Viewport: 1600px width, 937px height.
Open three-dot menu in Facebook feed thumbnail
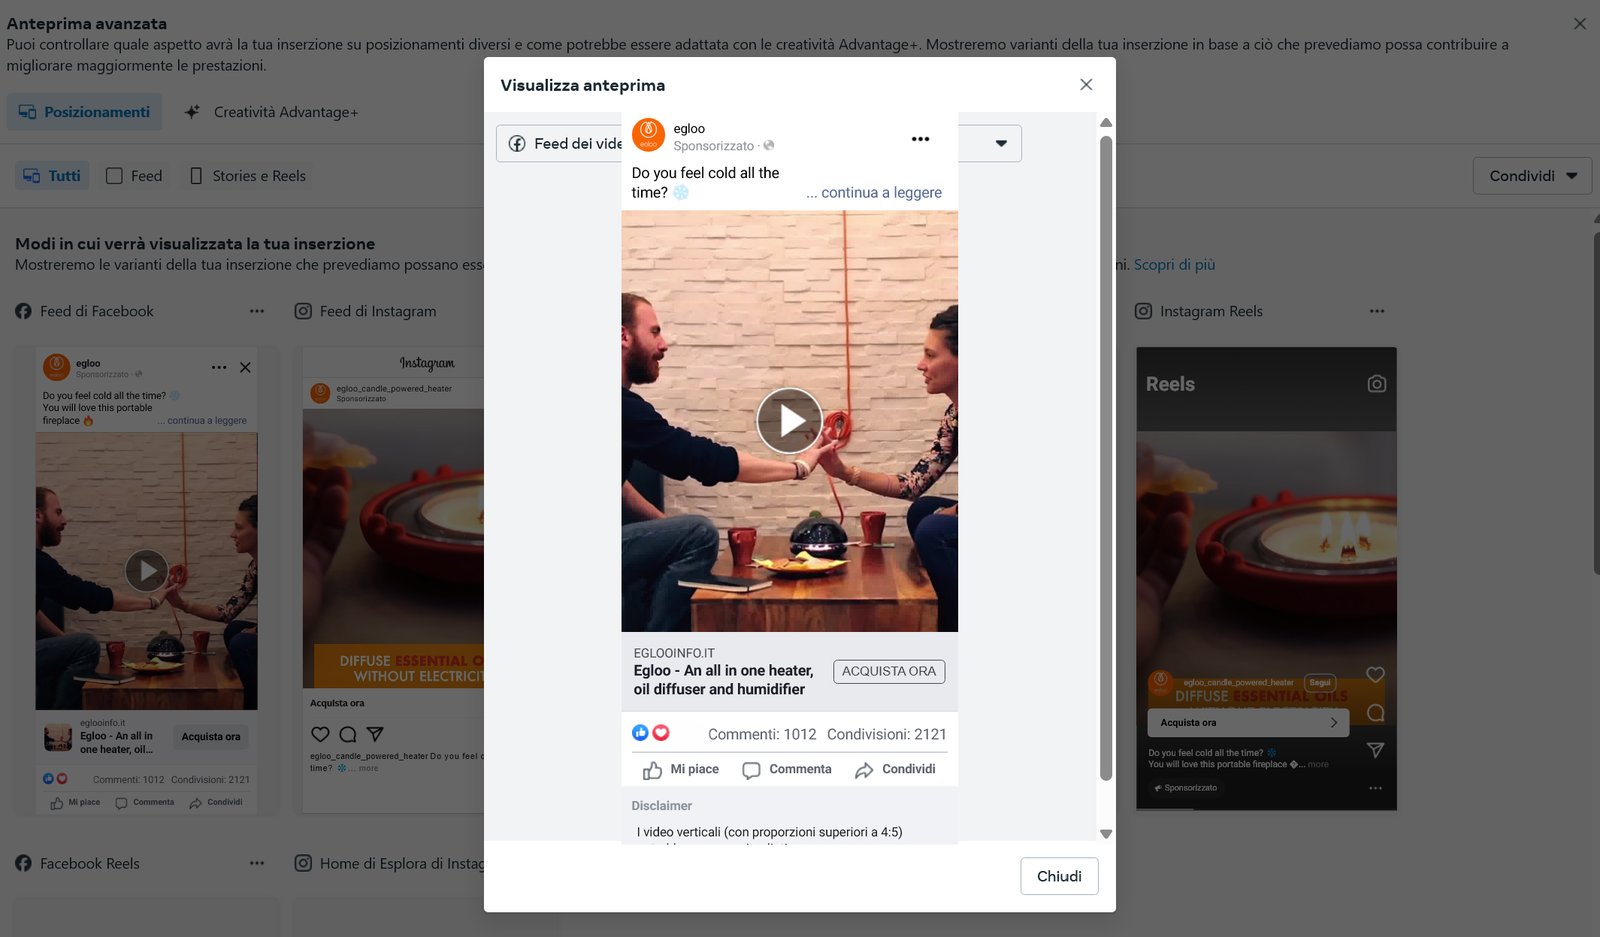click(x=219, y=368)
